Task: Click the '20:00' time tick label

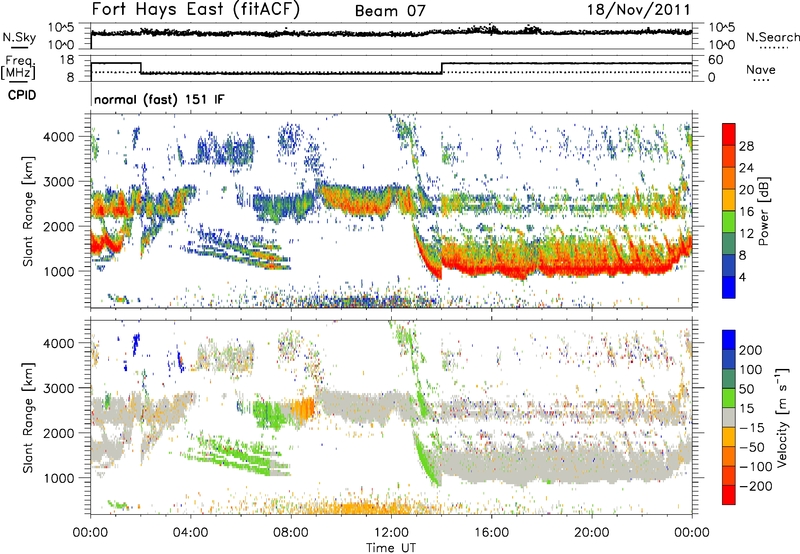Action: (x=592, y=533)
